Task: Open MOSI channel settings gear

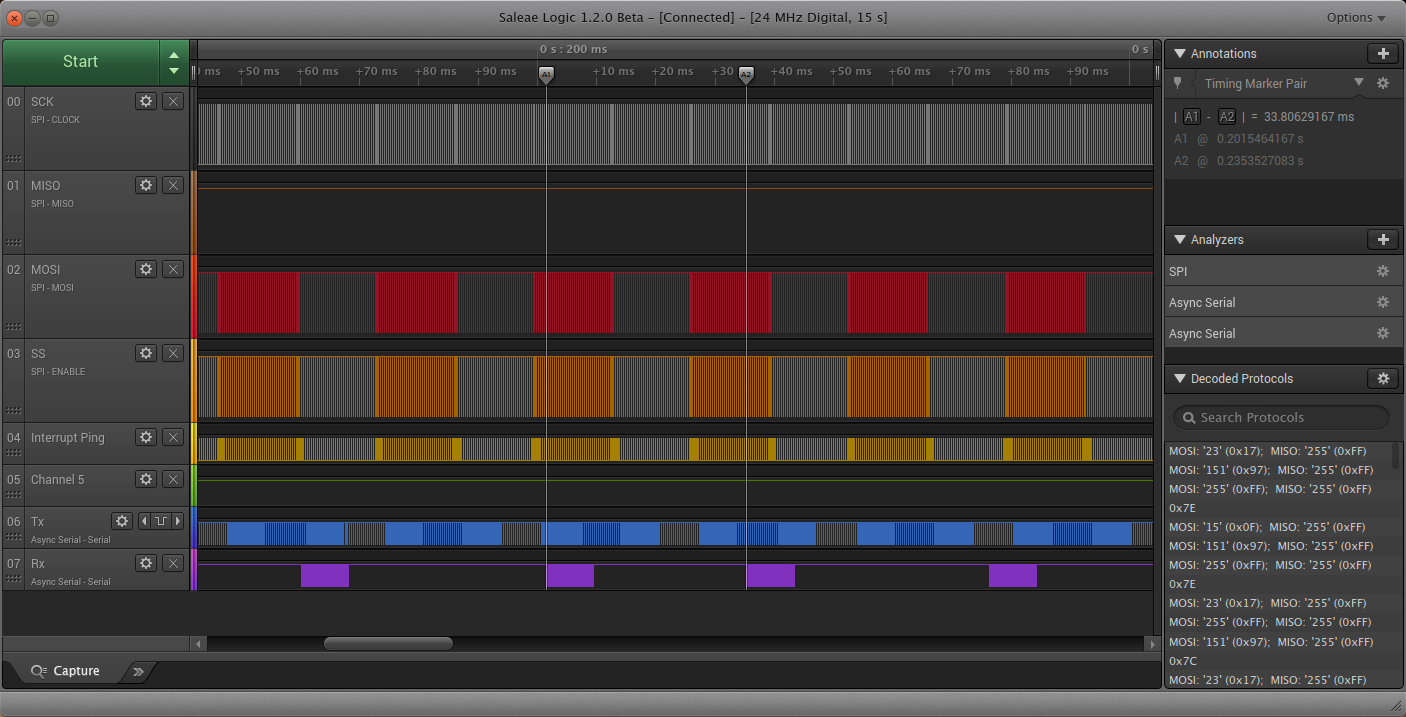Action: tap(146, 269)
